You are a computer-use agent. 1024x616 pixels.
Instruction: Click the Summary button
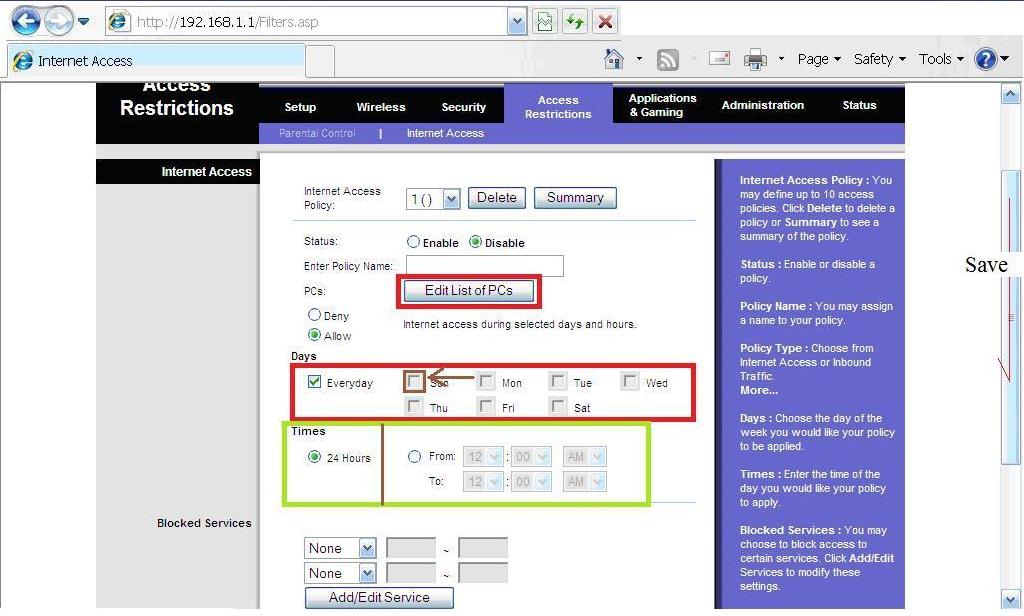[x=575, y=198]
